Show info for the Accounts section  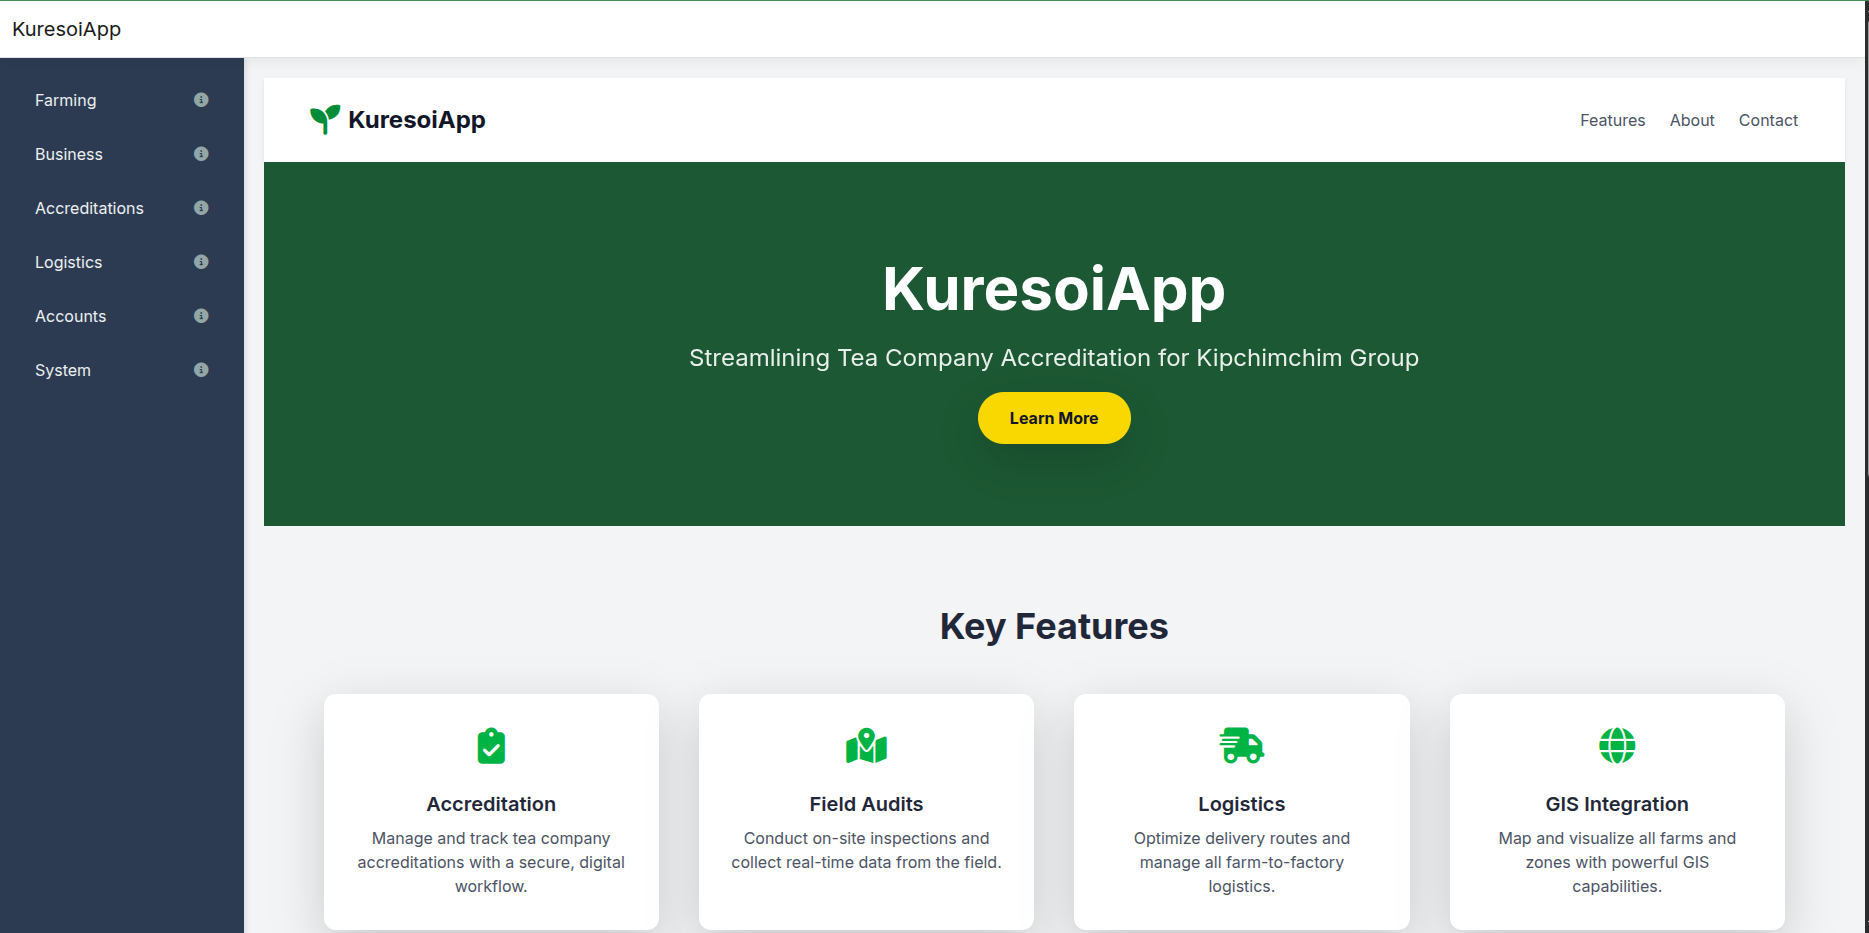pyautogui.click(x=201, y=316)
